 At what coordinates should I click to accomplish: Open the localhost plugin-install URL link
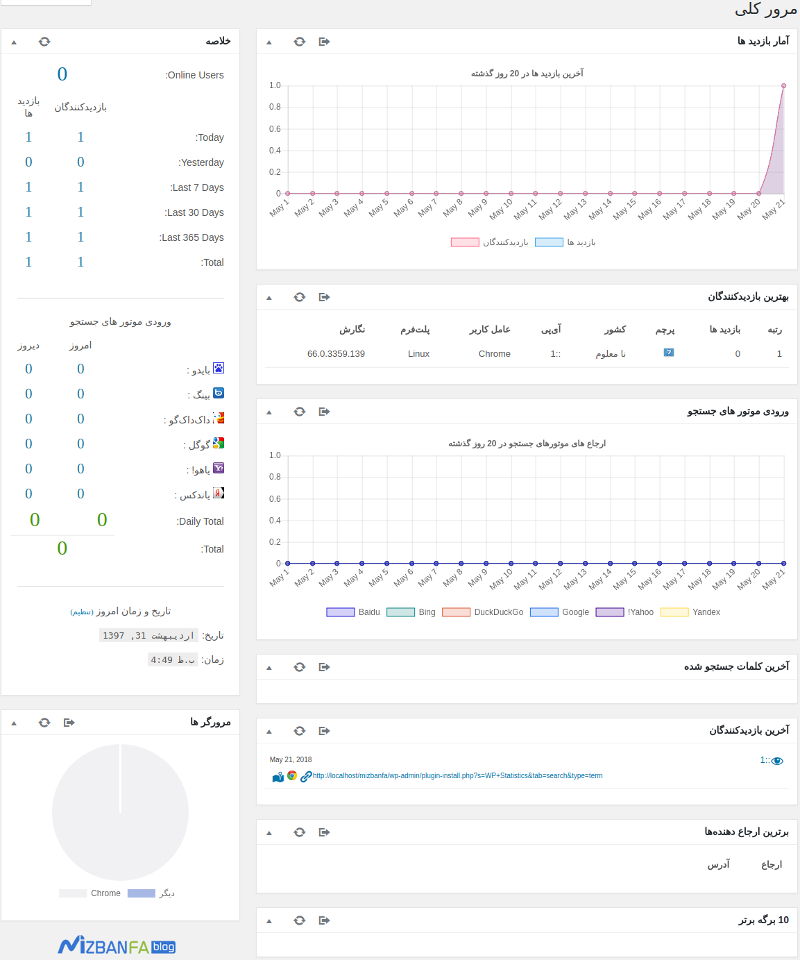(457, 776)
